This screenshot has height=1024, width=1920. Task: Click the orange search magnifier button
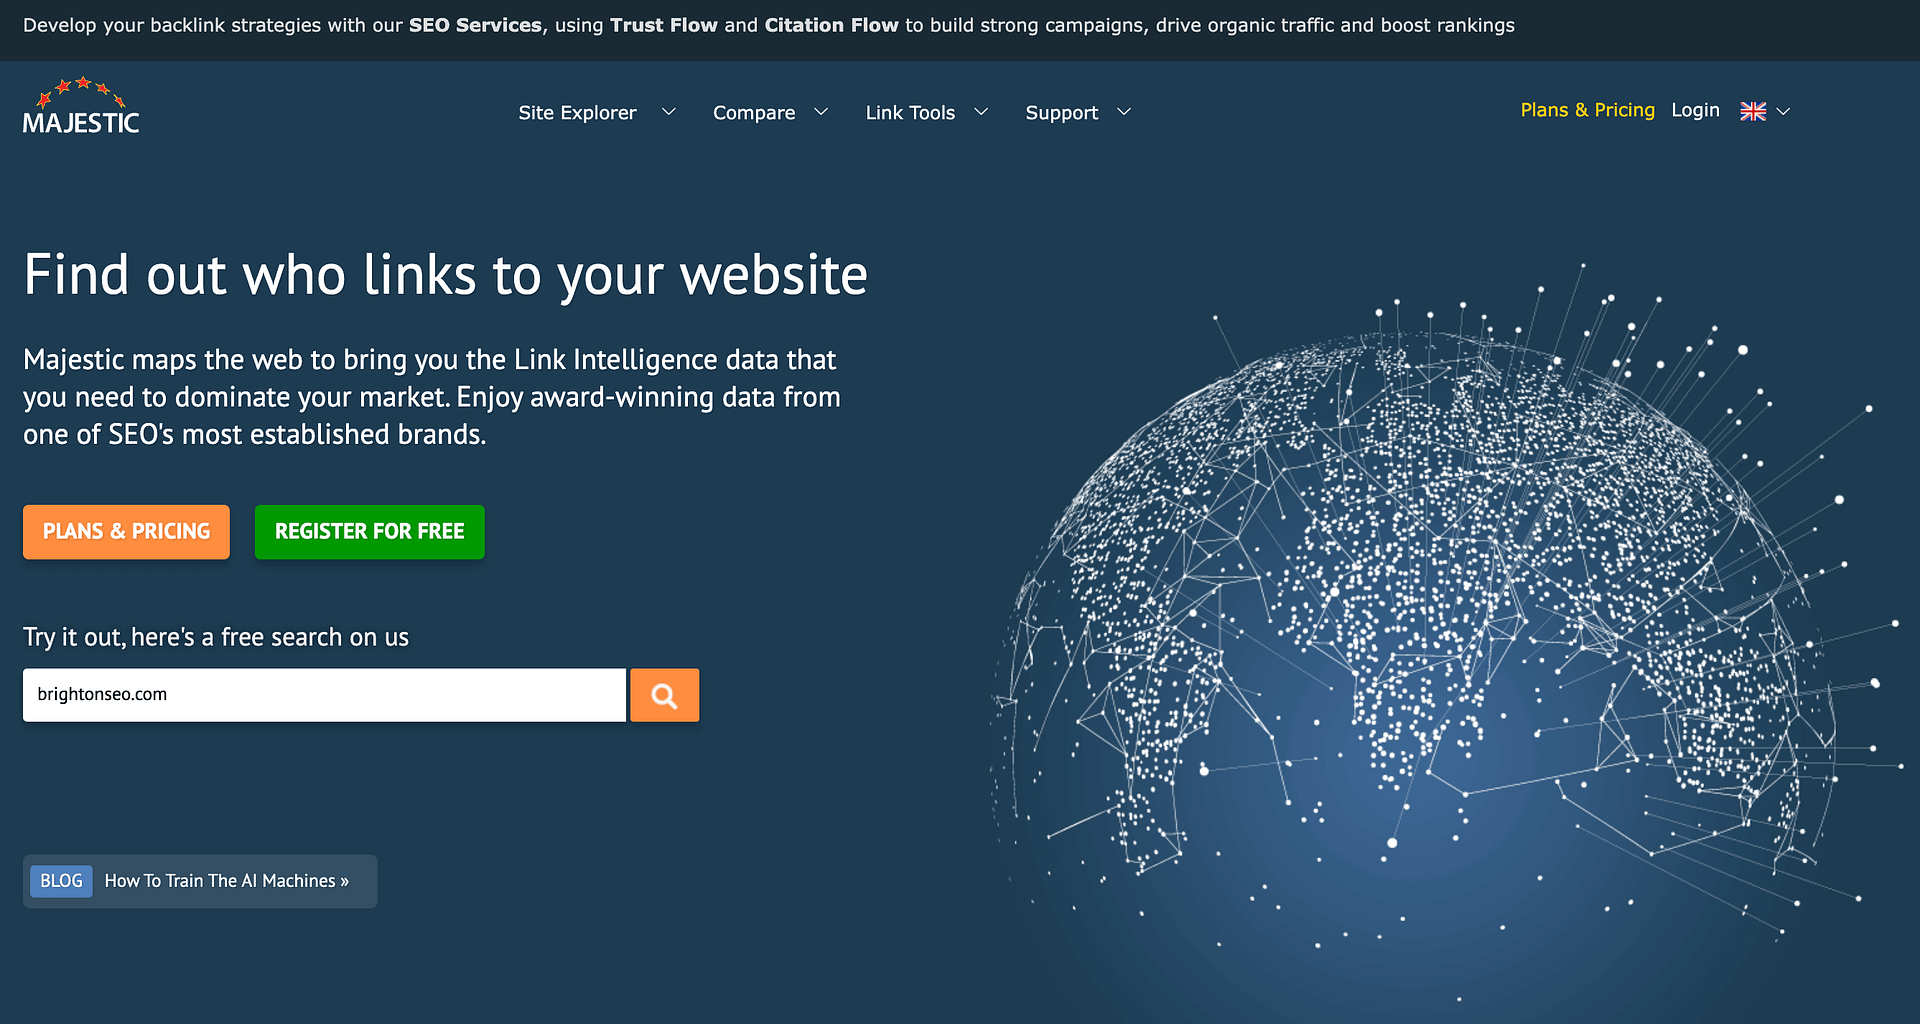pos(664,695)
